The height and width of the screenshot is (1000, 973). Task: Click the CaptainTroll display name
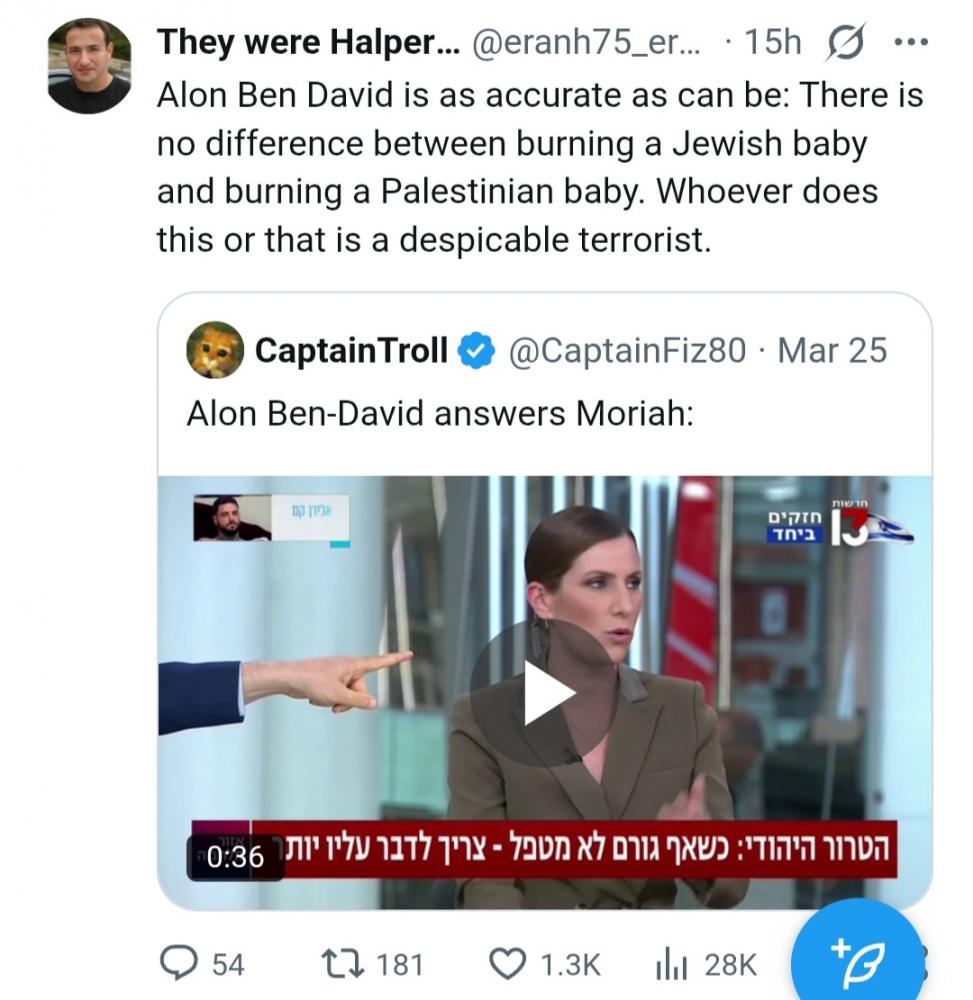(x=351, y=351)
